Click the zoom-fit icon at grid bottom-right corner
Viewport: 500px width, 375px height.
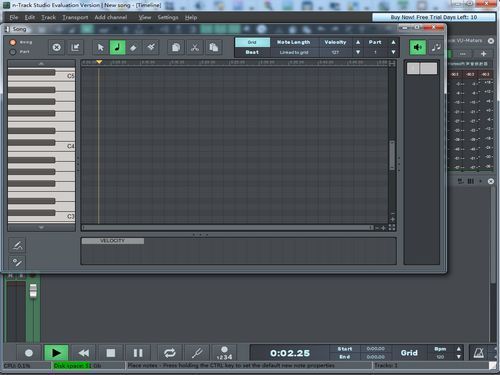pos(392,228)
